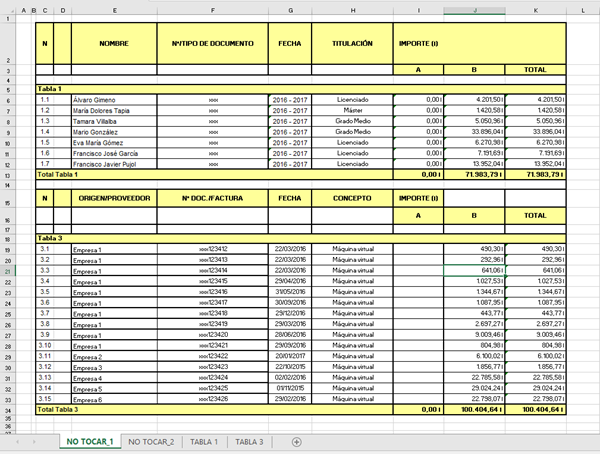This screenshot has width=600, height=454.
Task: Select the date cell 29/04/2016
Action: coord(290,281)
